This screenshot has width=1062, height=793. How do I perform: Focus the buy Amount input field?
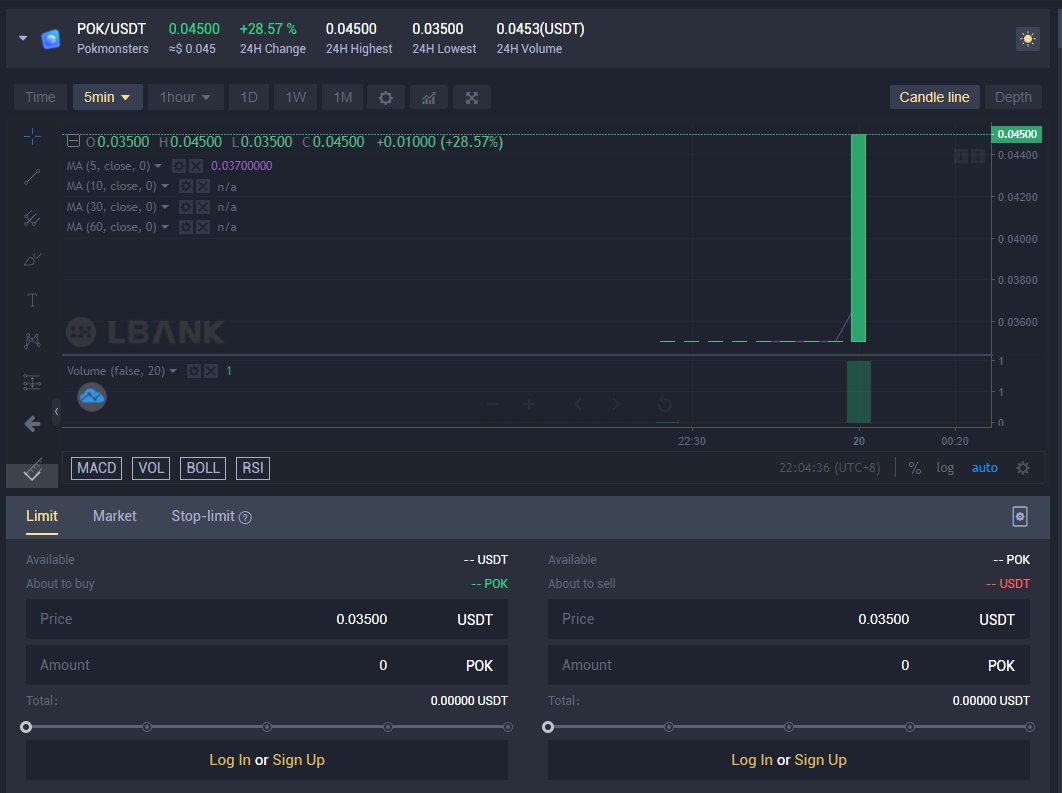[267, 665]
